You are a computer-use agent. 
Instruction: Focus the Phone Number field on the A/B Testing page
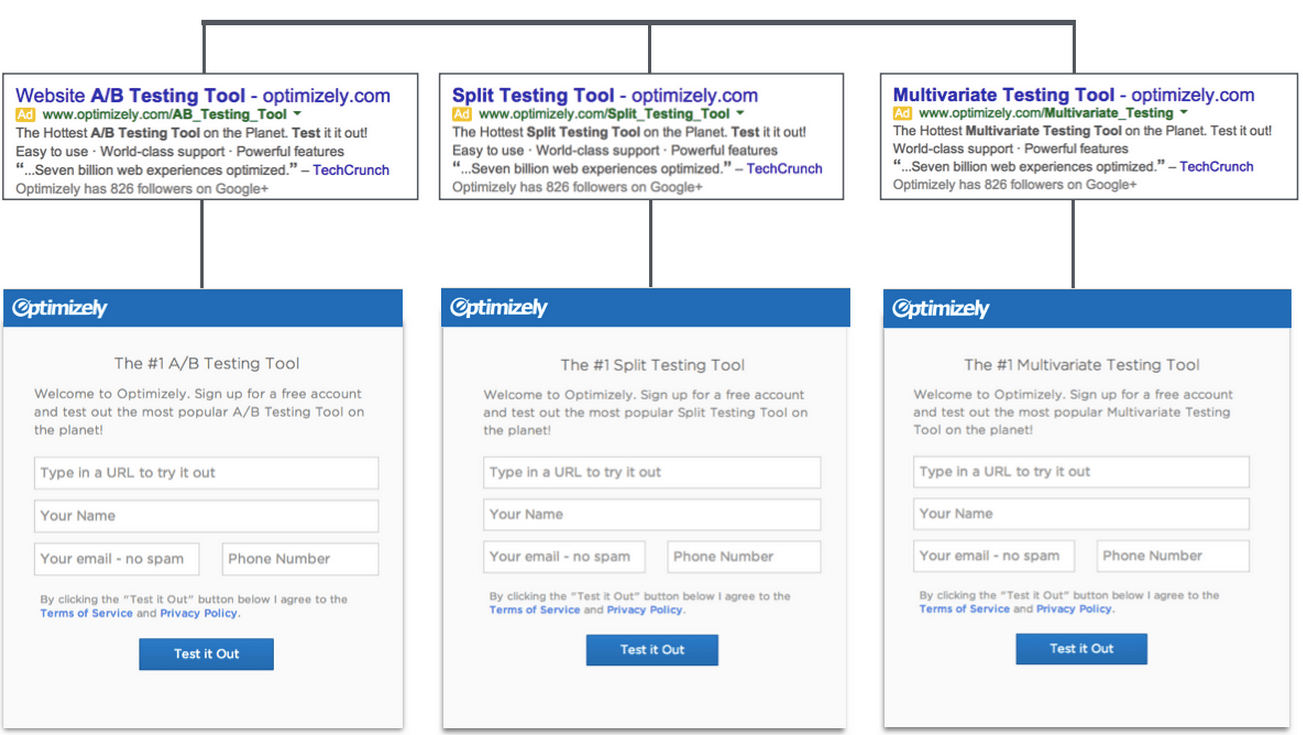300,559
